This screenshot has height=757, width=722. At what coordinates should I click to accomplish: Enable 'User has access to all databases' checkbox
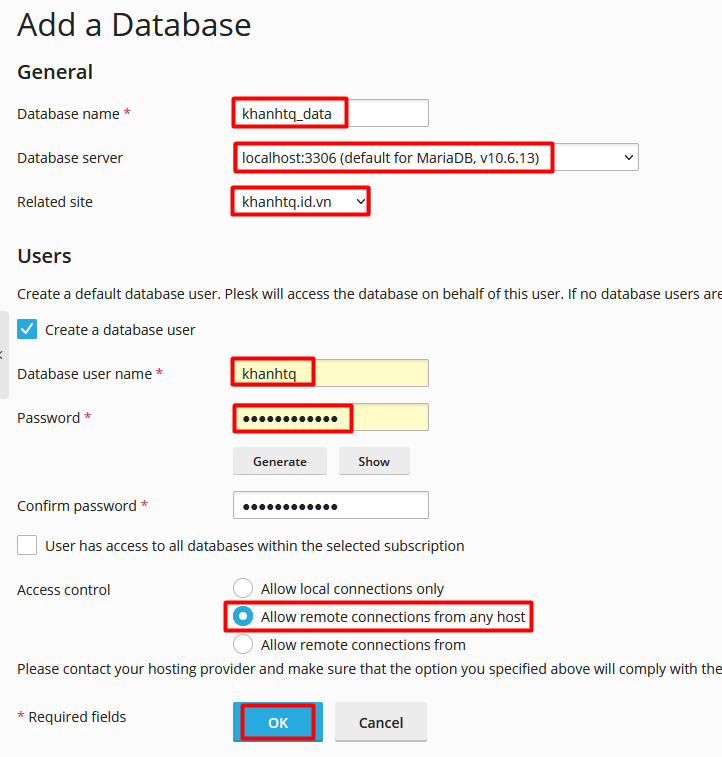pyautogui.click(x=28, y=546)
